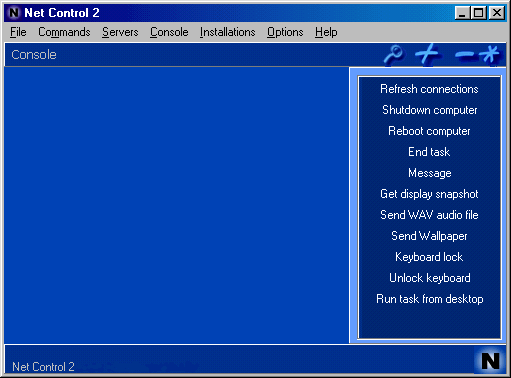Select Run task from desktop
The width and height of the screenshot is (511, 378).
tap(429, 299)
